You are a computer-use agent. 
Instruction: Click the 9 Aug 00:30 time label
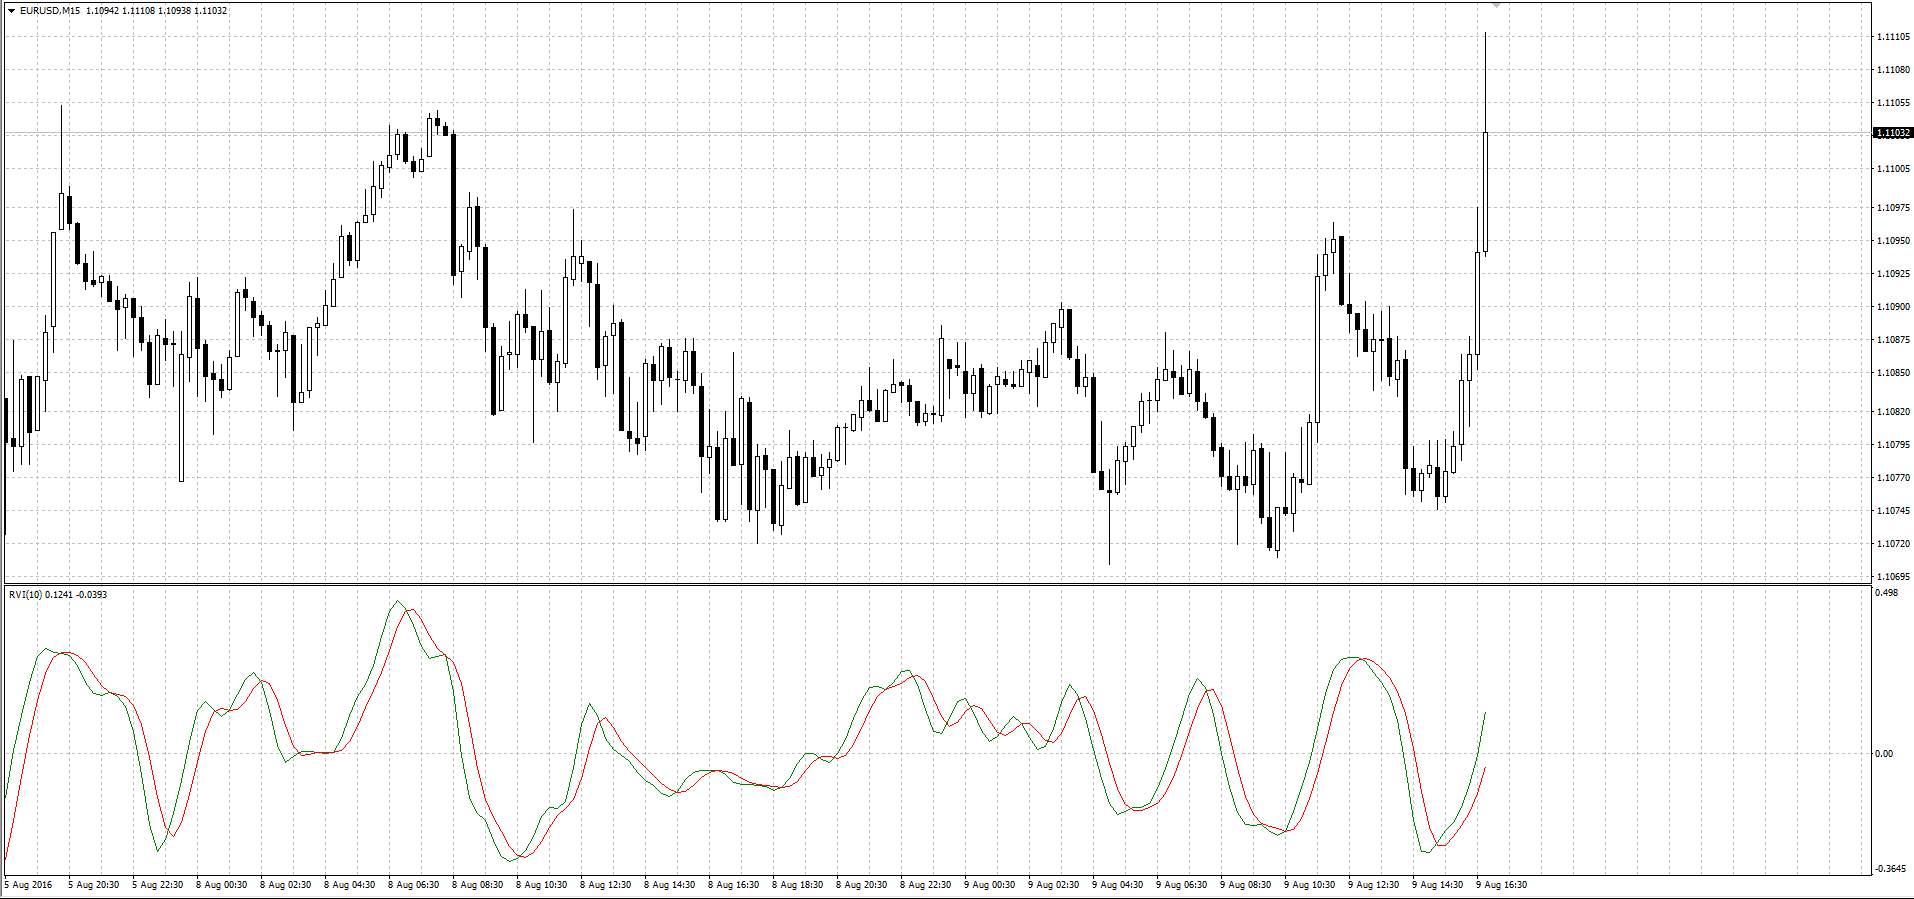pos(990,885)
